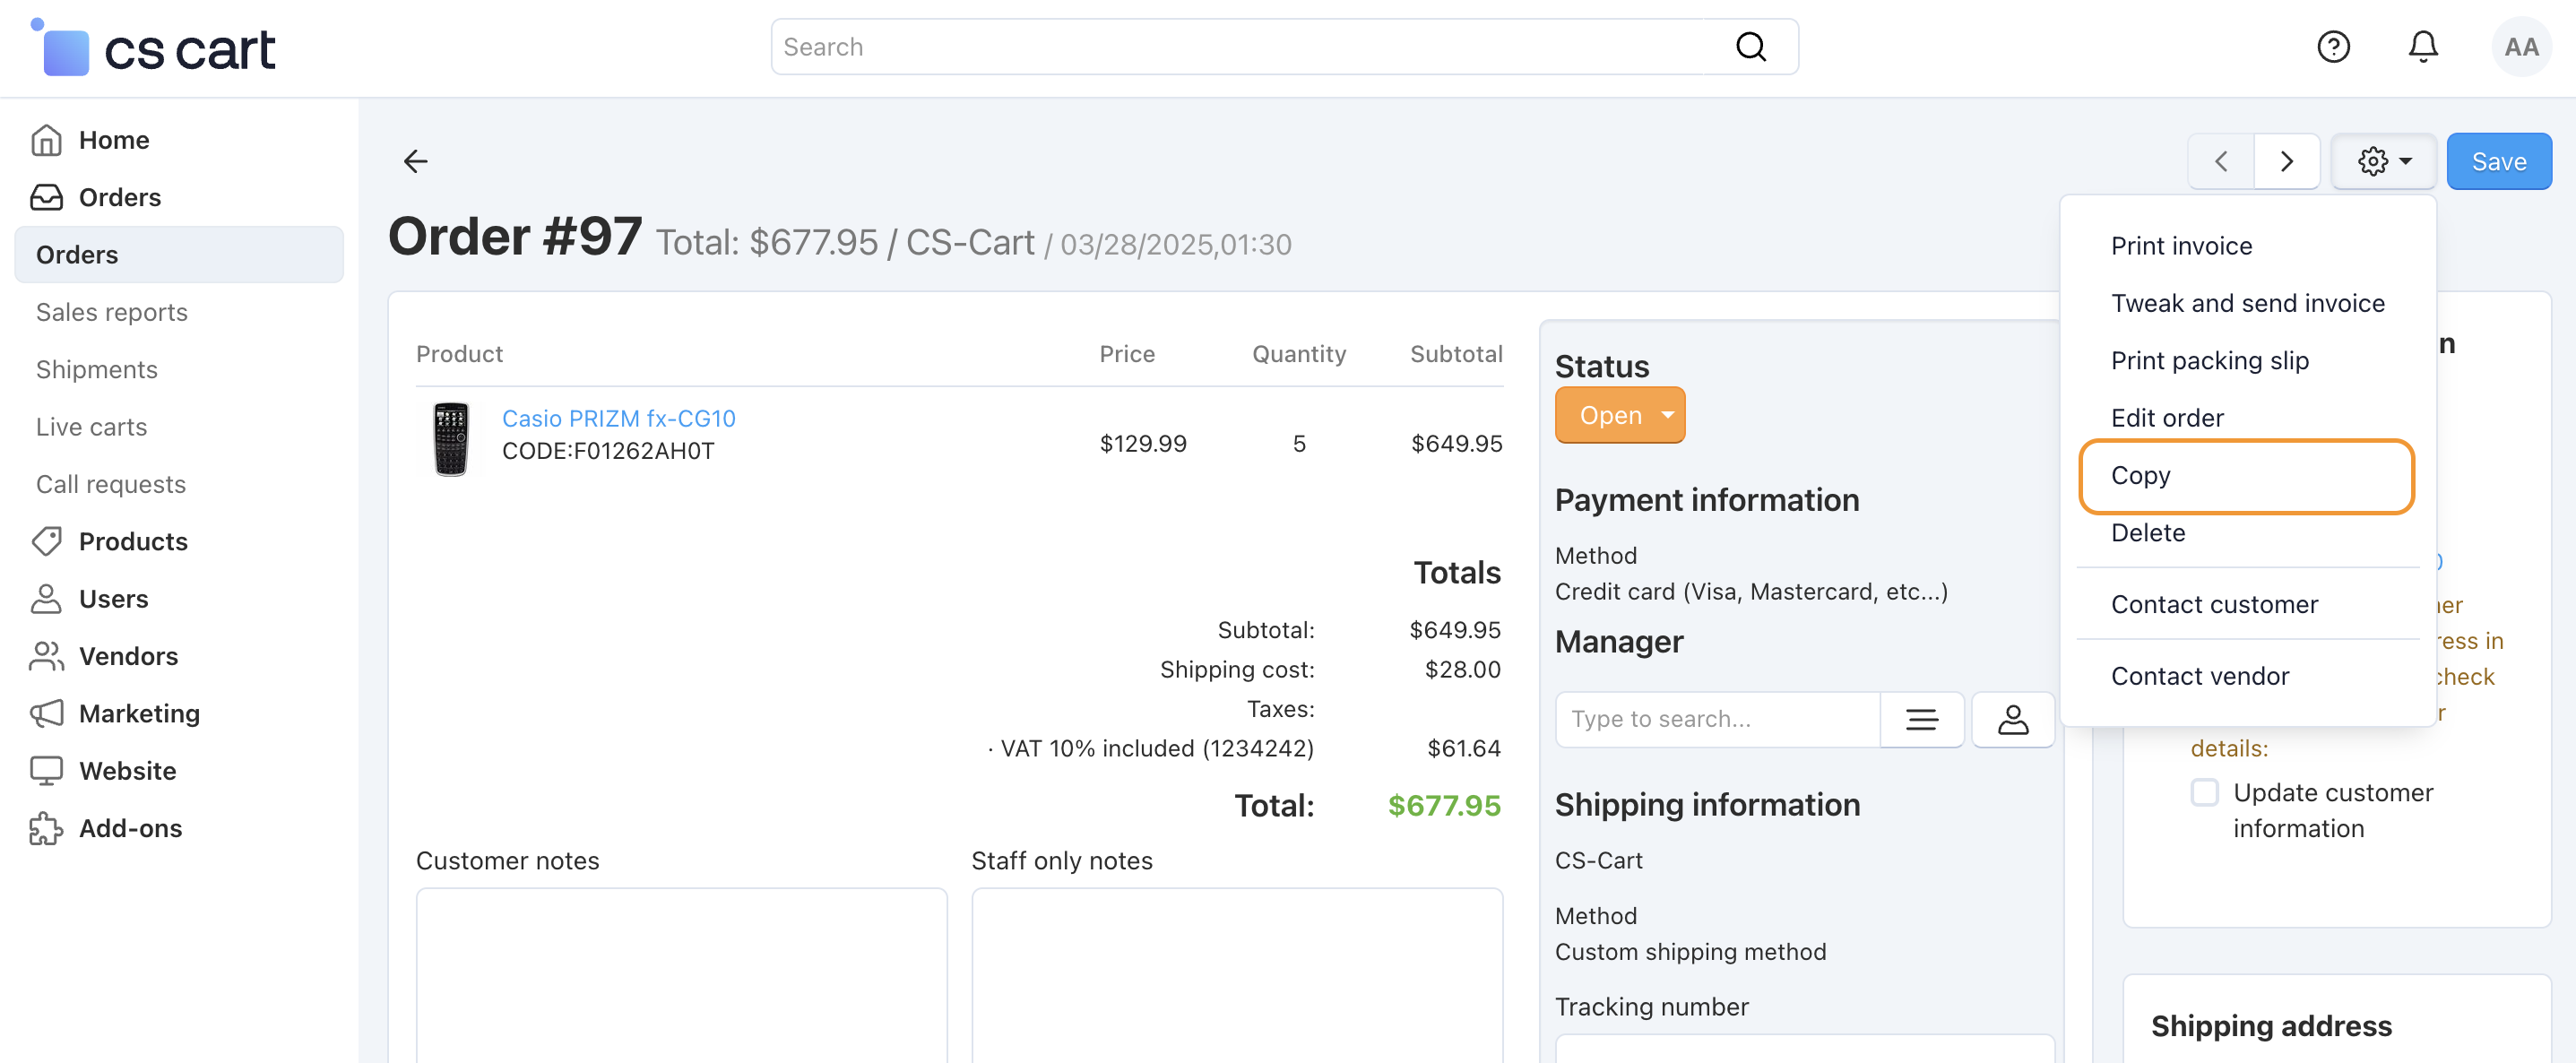2576x1063 pixels.
Task: Click the $28.00 shipping cost value
Action: (x=1462, y=669)
